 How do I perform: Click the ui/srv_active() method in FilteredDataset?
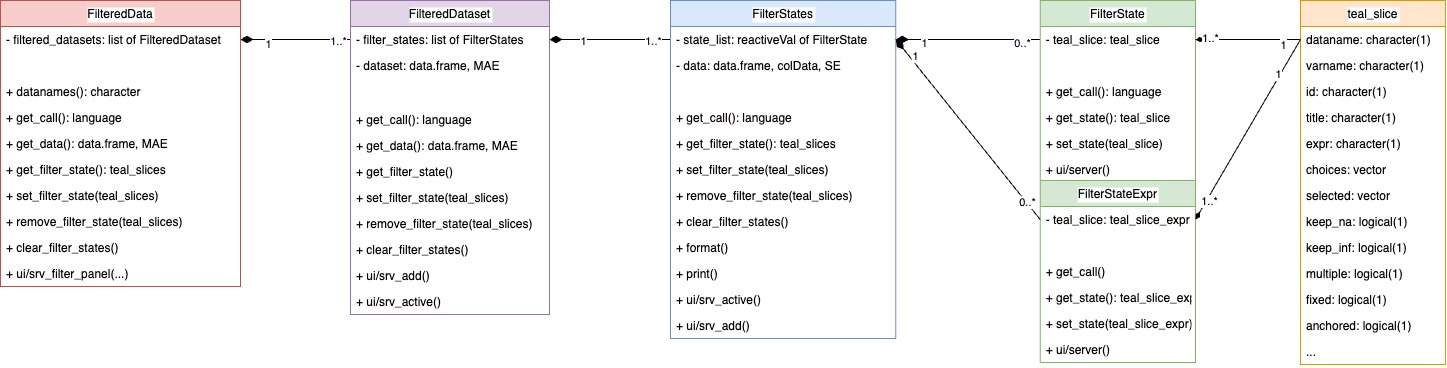click(398, 301)
